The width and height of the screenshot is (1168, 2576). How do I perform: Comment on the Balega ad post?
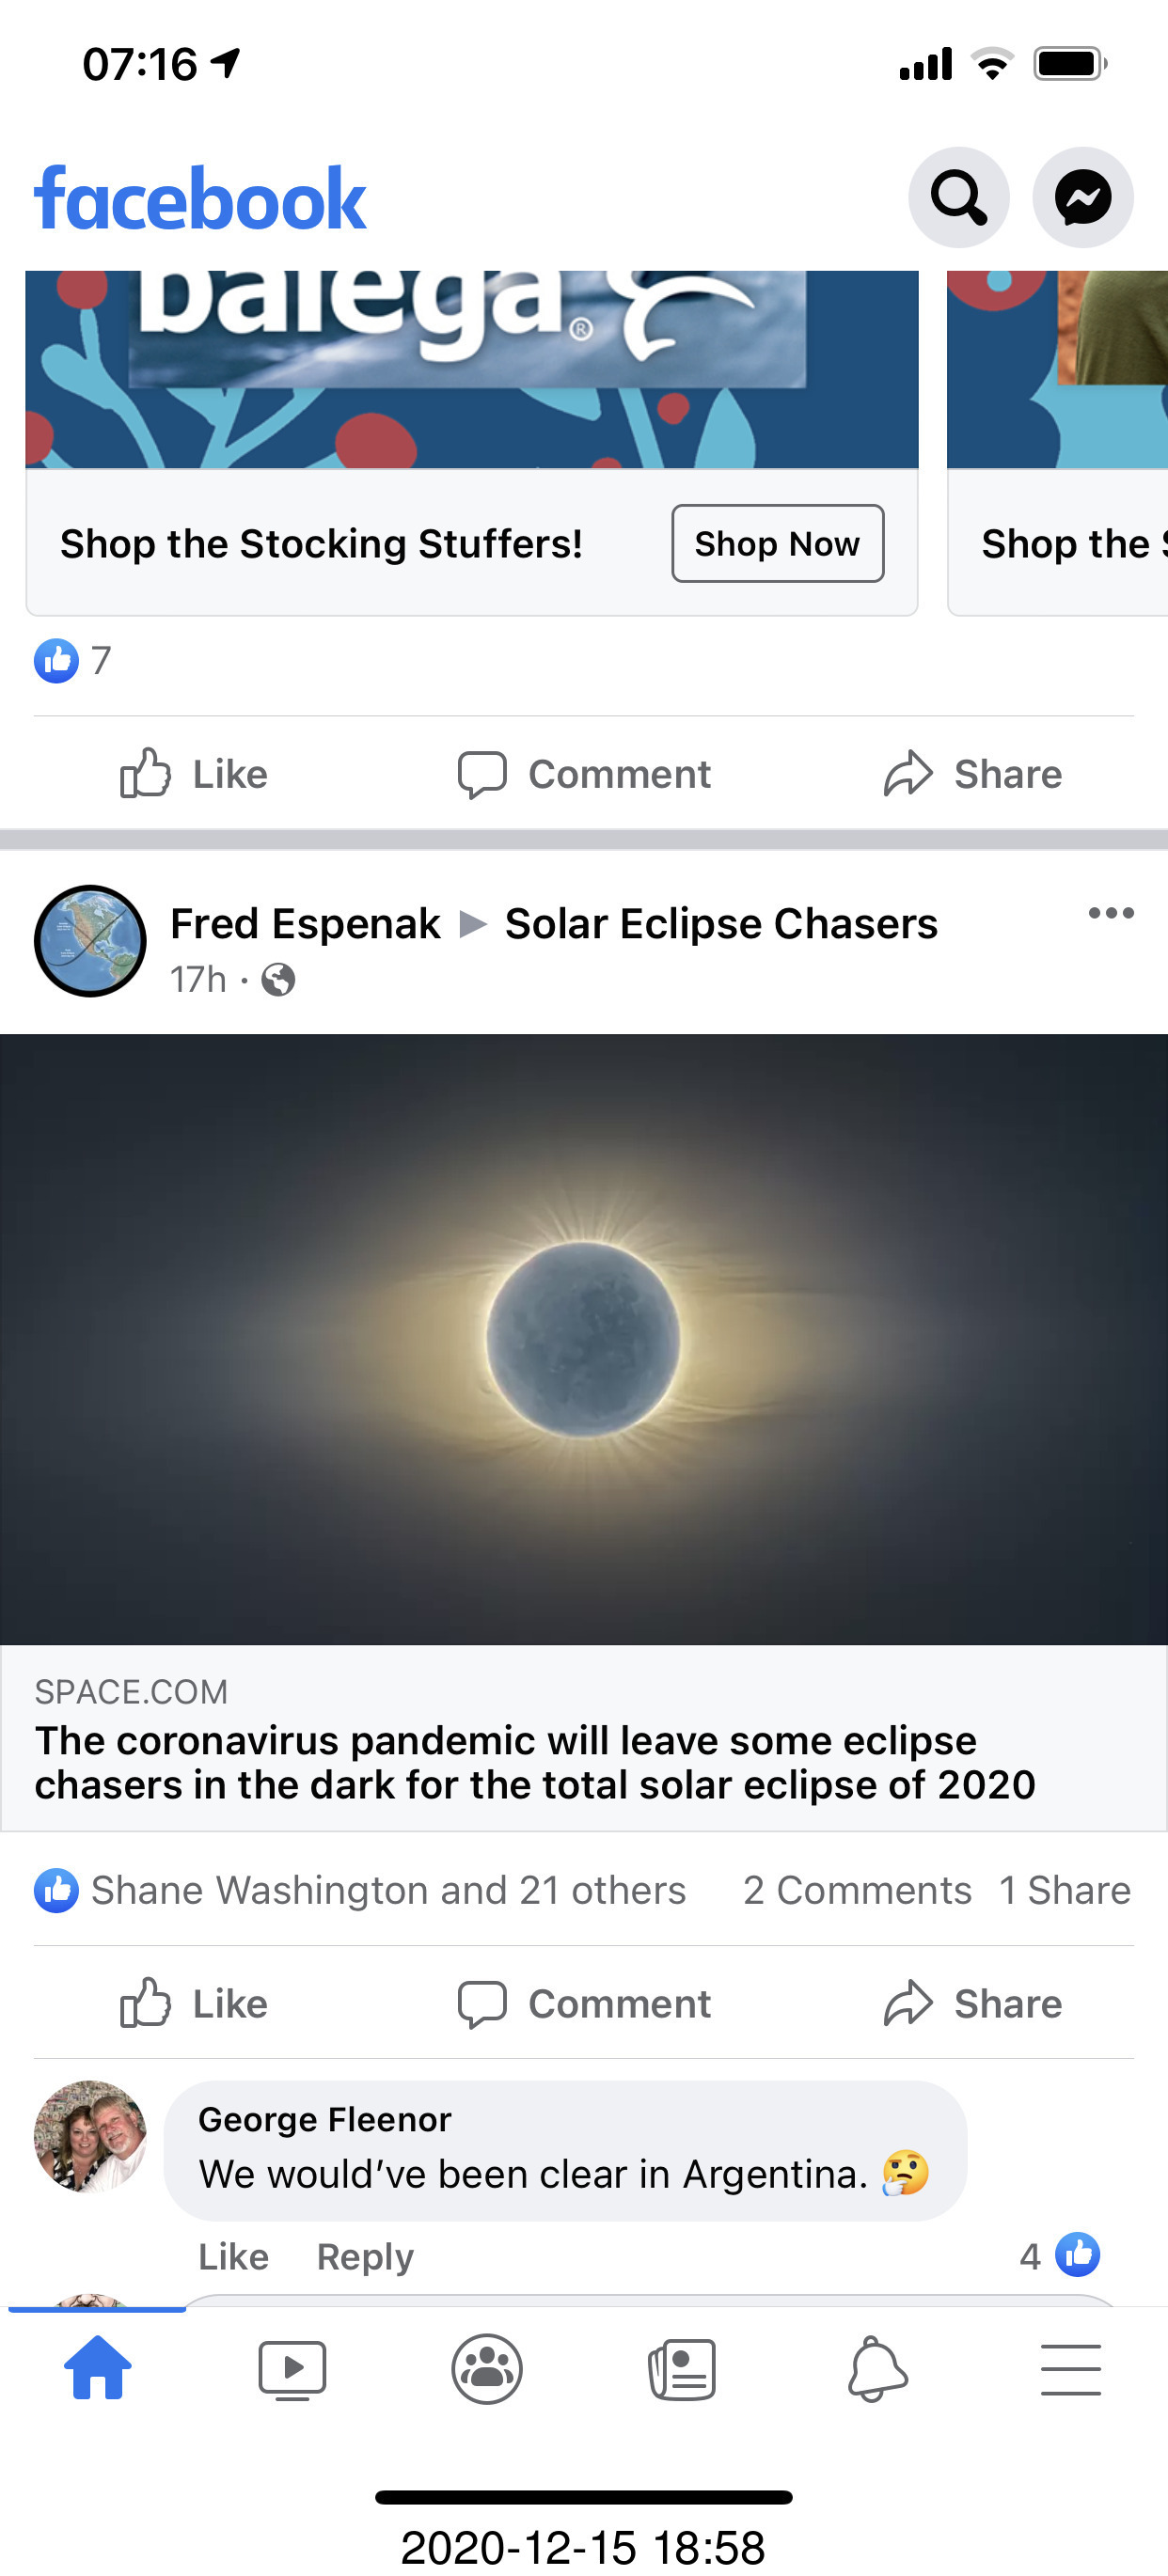tap(584, 774)
